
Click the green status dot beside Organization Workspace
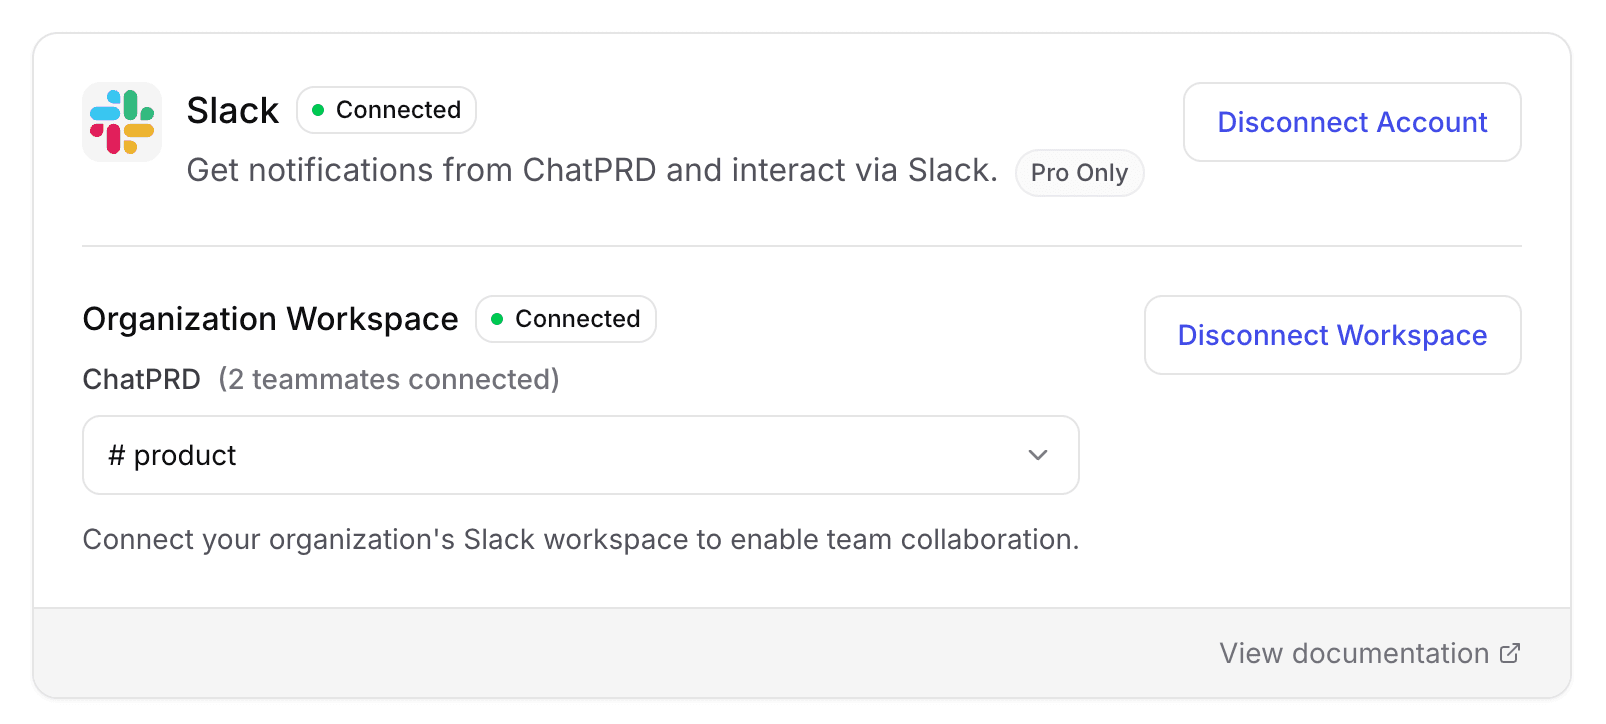497,319
